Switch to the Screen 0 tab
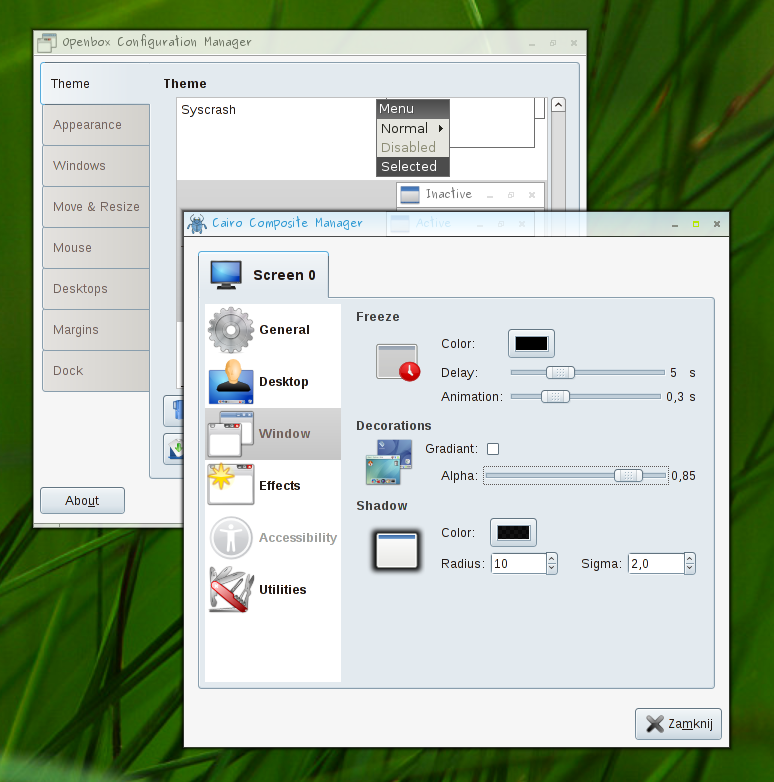Image resolution: width=774 pixels, height=782 pixels. (x=263, y=275)
